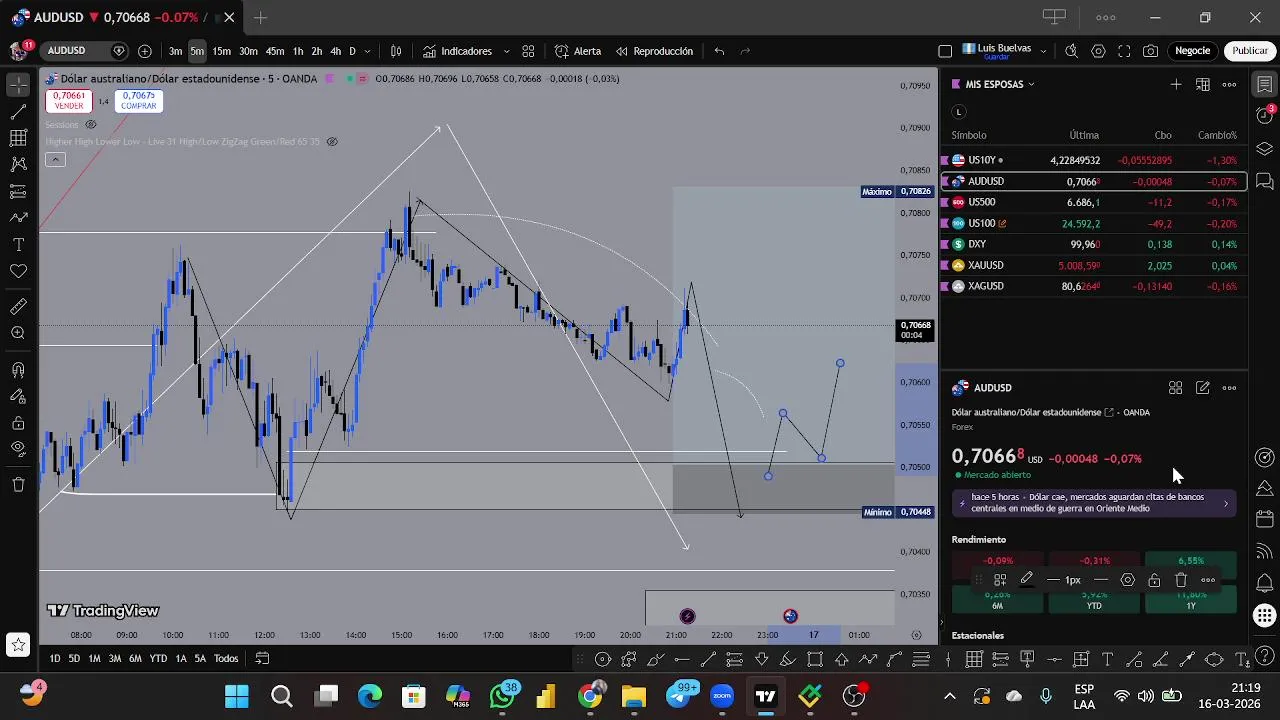Switch to the 1h timeframe
This screenshot has height=720, width=1280.
click(x=297, y=51)
